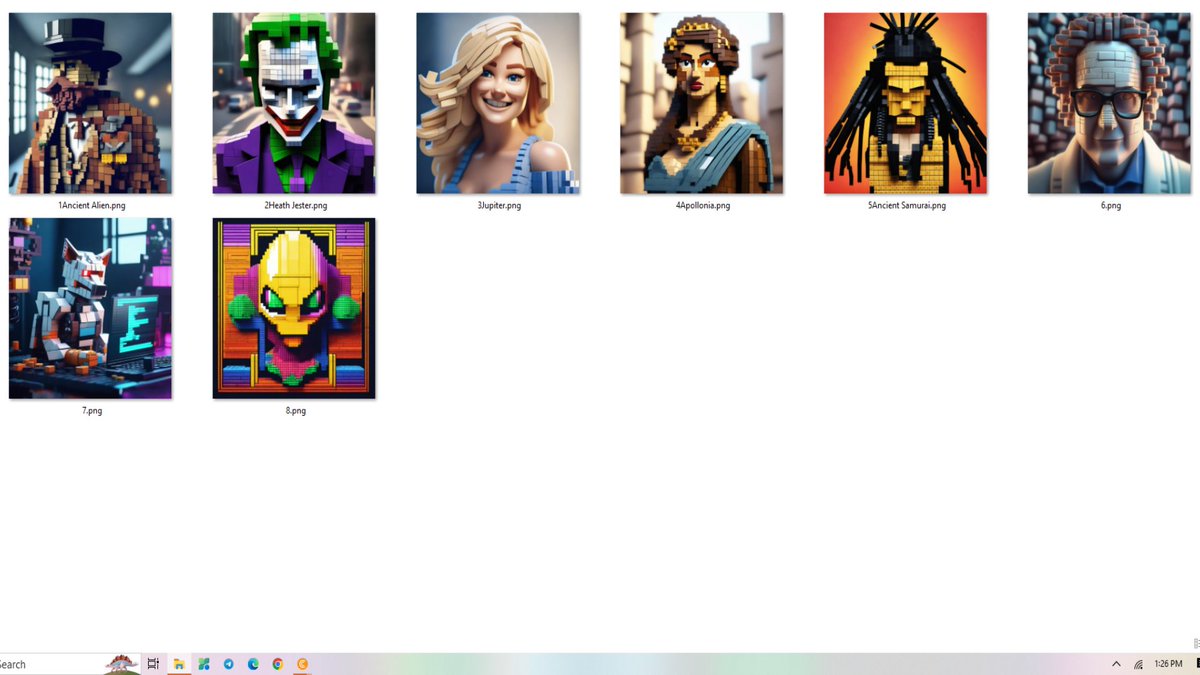
Task: Select the 5Ancient Samurai.png thumbnail image
Action: point(906,103)
